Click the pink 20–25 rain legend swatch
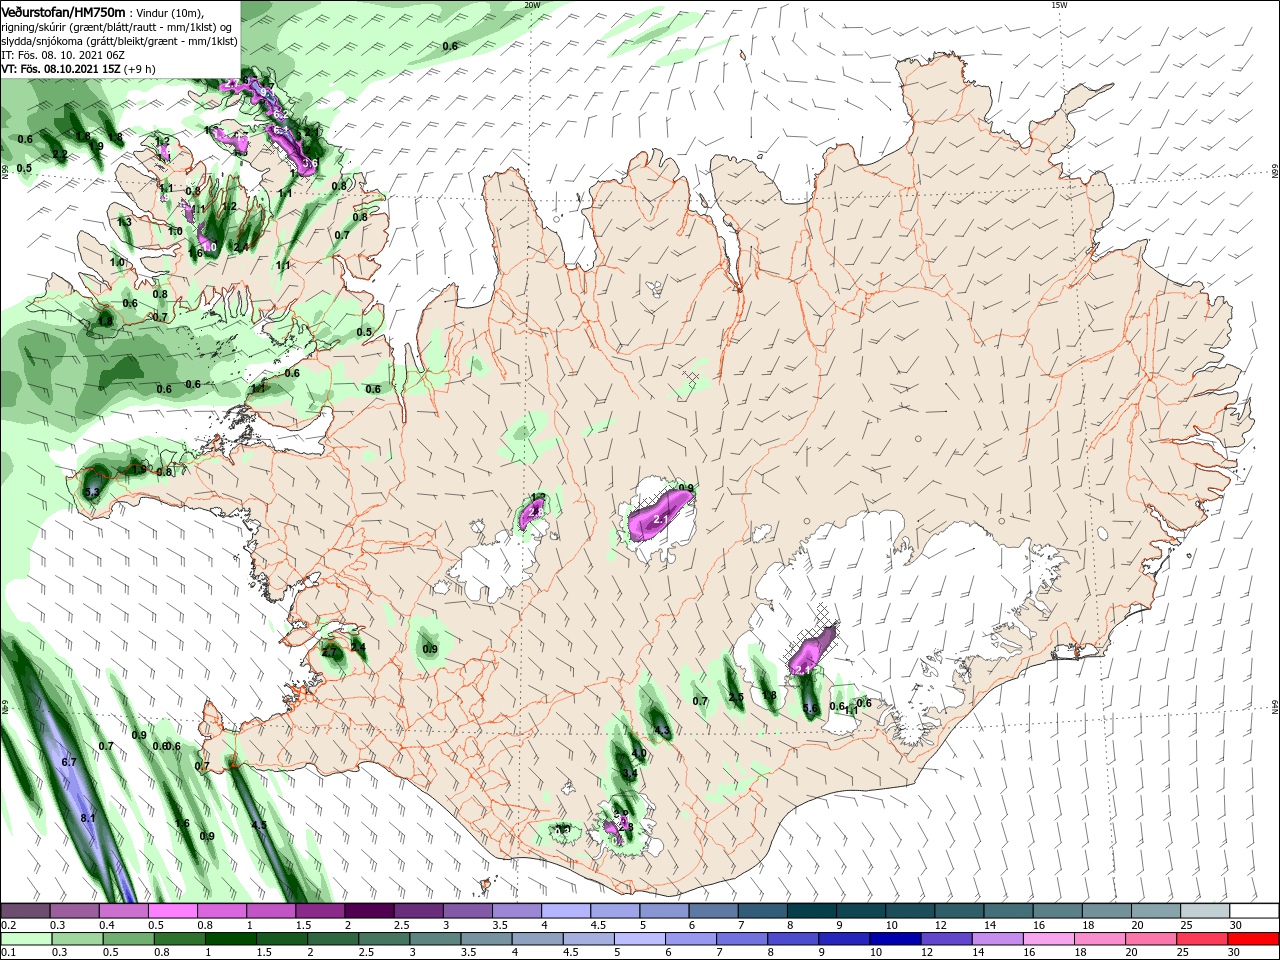 tap(1151, 939)
